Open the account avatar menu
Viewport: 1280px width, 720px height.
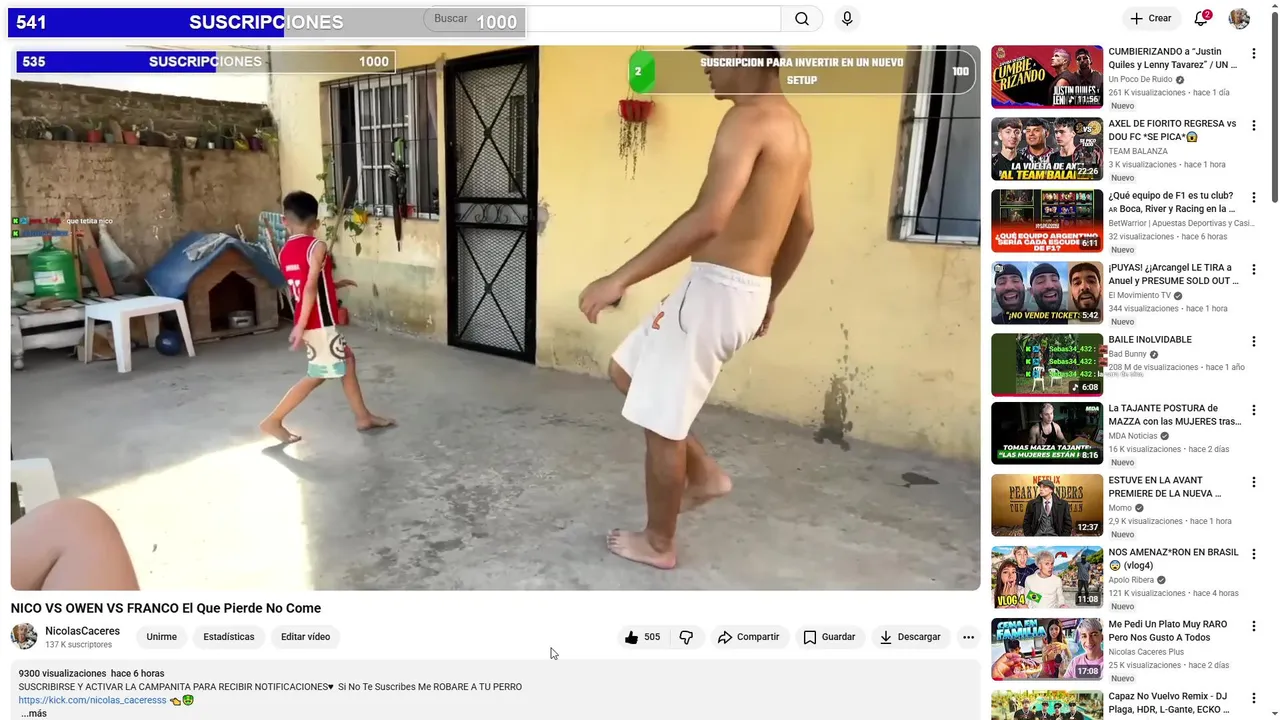1239,19
